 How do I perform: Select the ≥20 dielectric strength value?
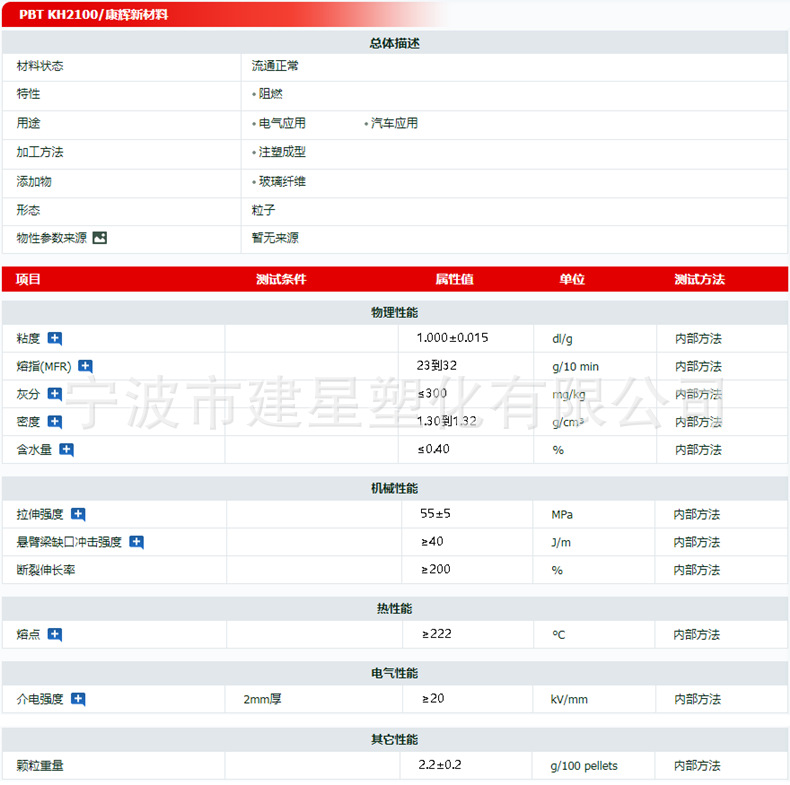click(x=433, y=698)
